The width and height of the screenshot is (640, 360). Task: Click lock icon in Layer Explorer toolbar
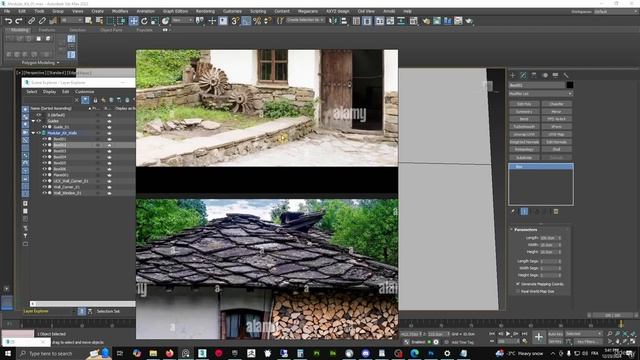[x=95, y=100]
